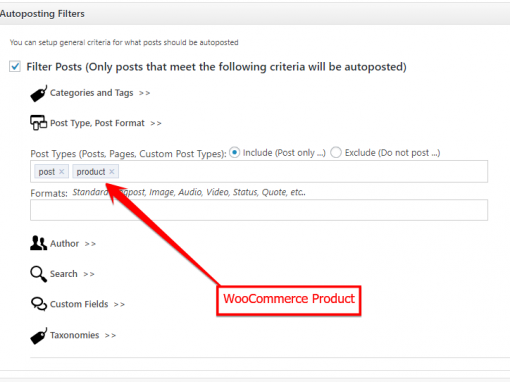Collapse Post Type, Post Format section
510x382 pixels.
tap(106, 123)
